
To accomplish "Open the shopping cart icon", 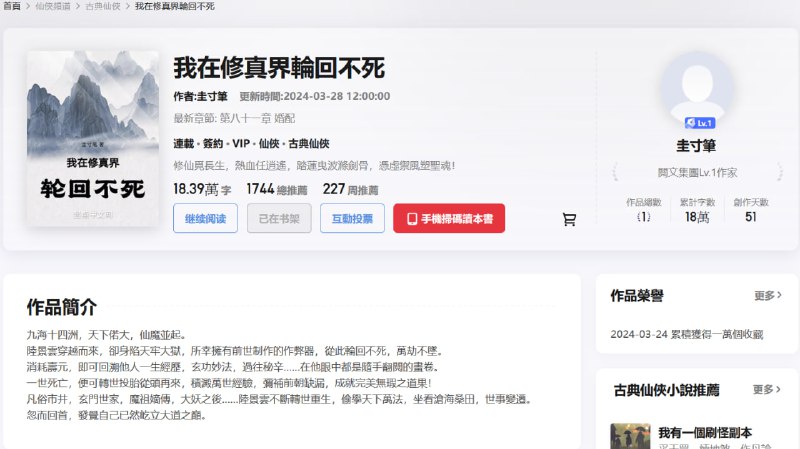I will point(569,219).
